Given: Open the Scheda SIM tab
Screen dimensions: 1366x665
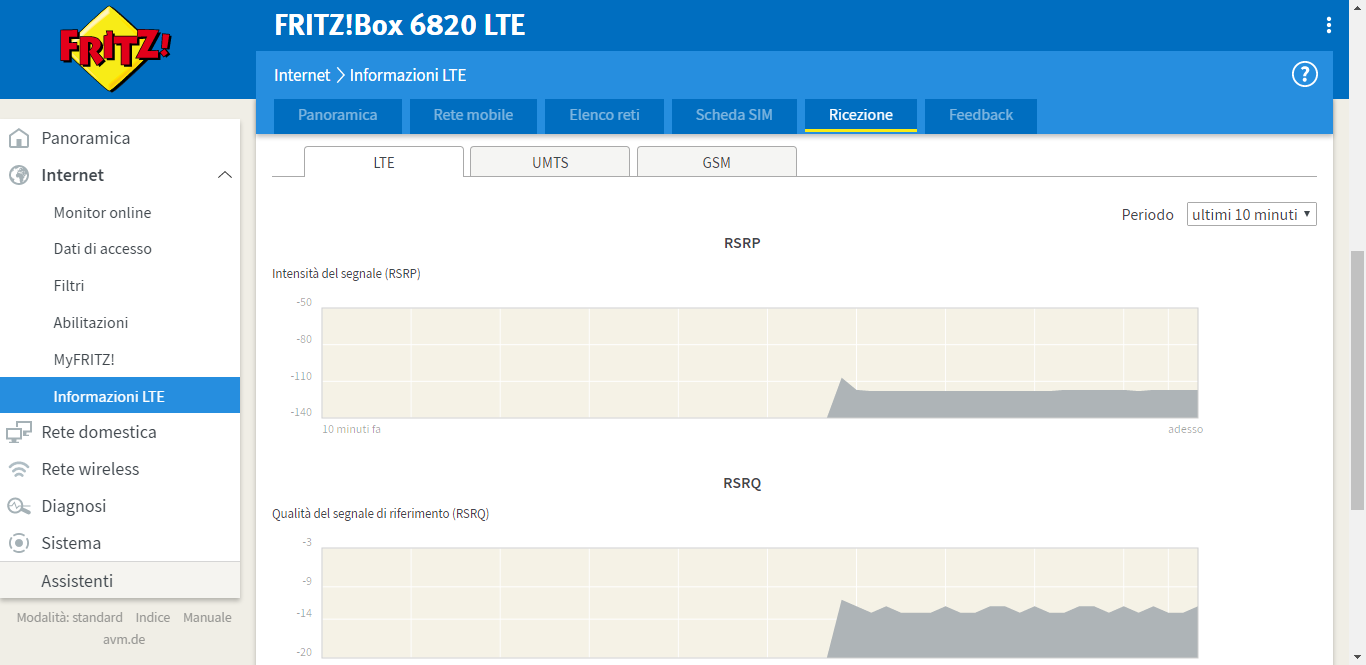Looking at the screenshot, I should (x=734, y=115).
